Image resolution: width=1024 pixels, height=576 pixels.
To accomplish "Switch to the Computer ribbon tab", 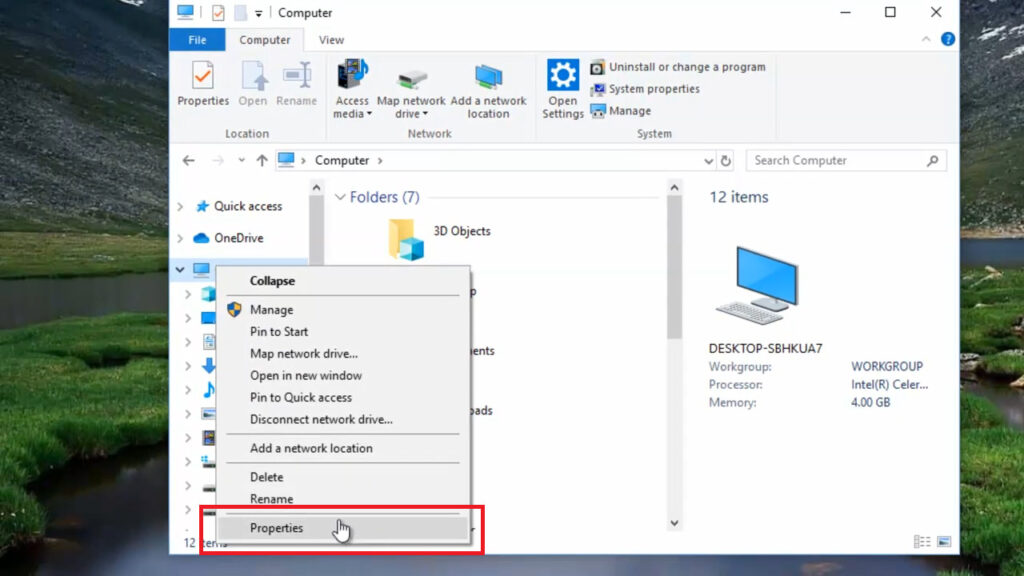I will pyautogui.click(x=264, y=40).
